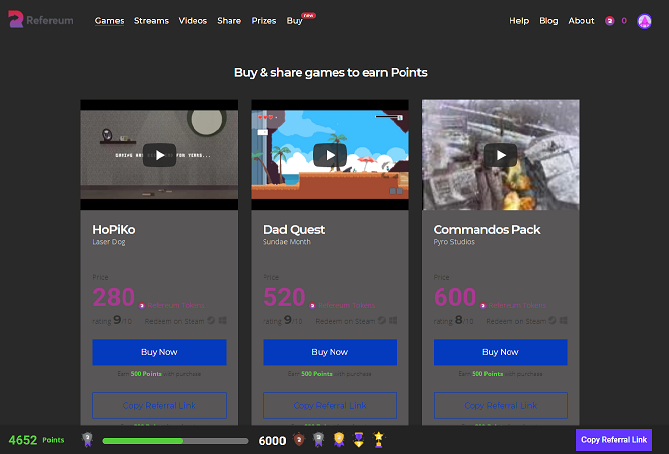
Task: Click the Help link
Action: [519, 20]
